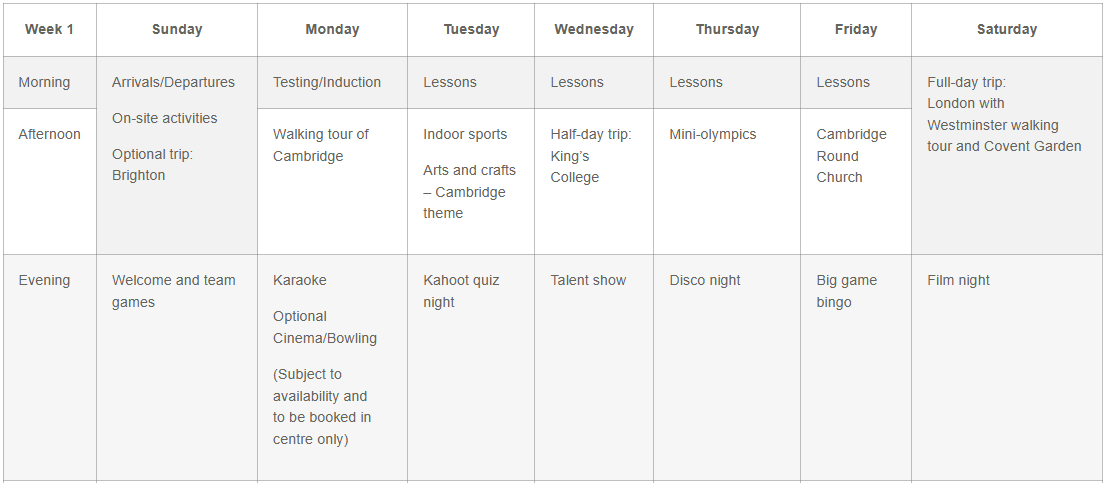Image resolution: width=1105 pixels, height=483 pixels.
Task: Select Walking tour of Cambridge cell
Action: [x=321, y=146]
